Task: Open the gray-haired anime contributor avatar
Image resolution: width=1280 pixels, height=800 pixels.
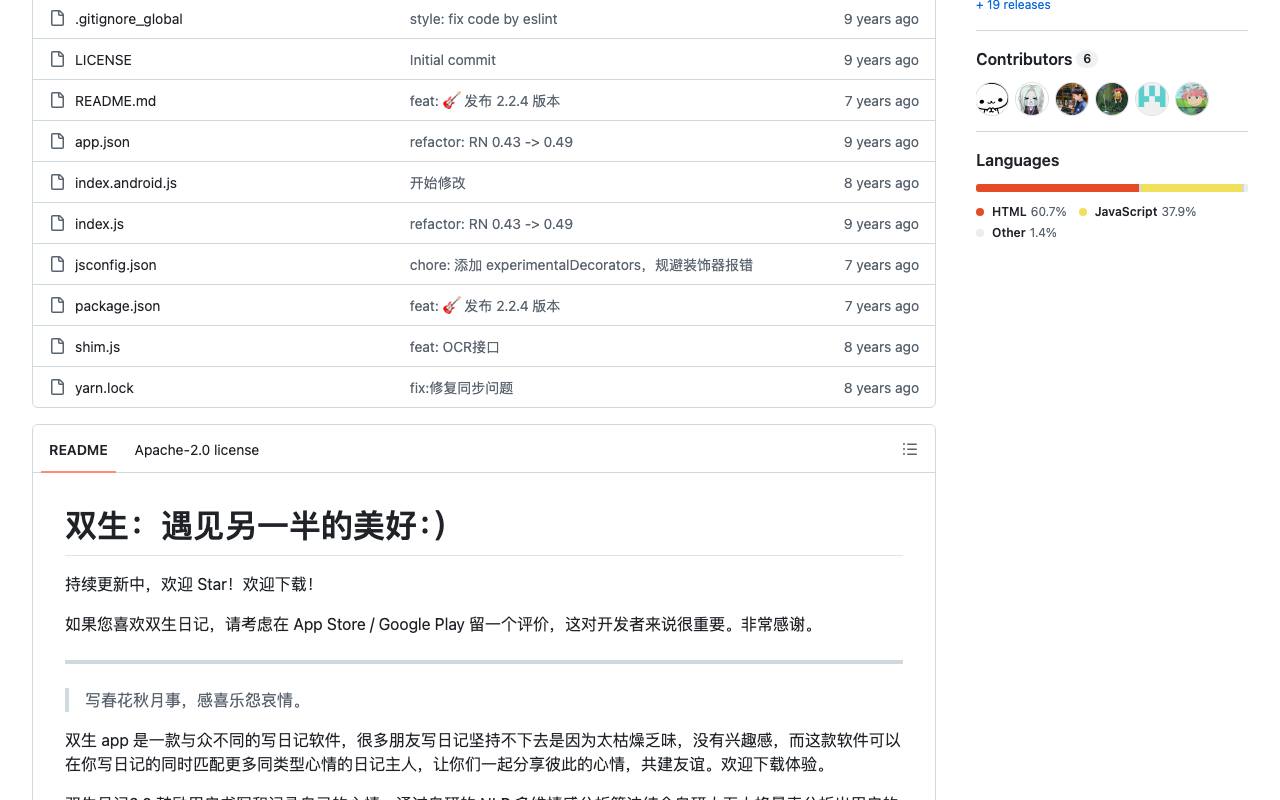Action: pyautogui.click(x=1032, y=99)
